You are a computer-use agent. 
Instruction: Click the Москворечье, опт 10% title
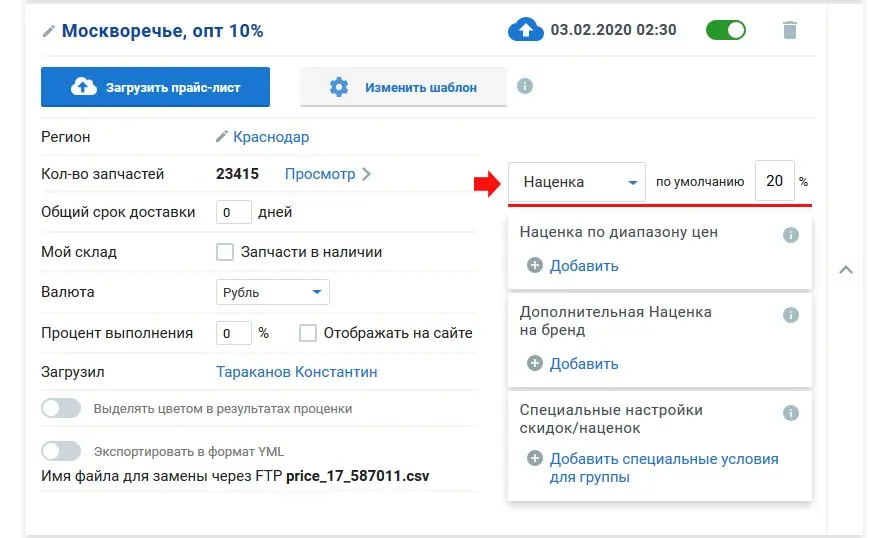[162, 31]
